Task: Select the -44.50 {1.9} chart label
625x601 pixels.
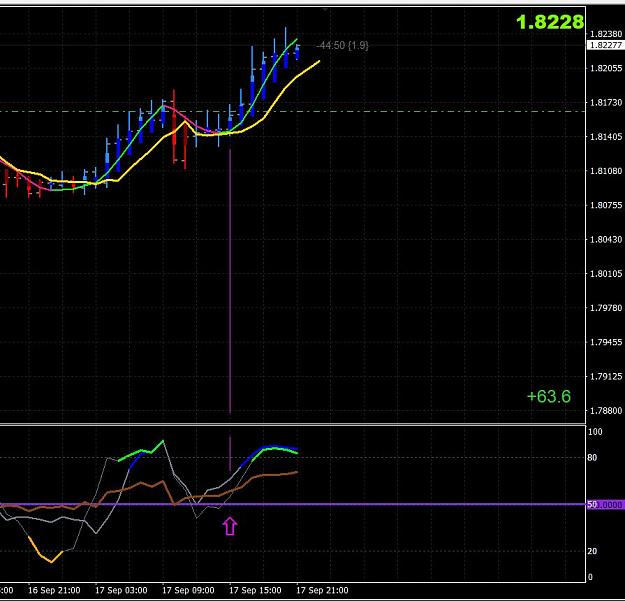Action: [342, 45]
